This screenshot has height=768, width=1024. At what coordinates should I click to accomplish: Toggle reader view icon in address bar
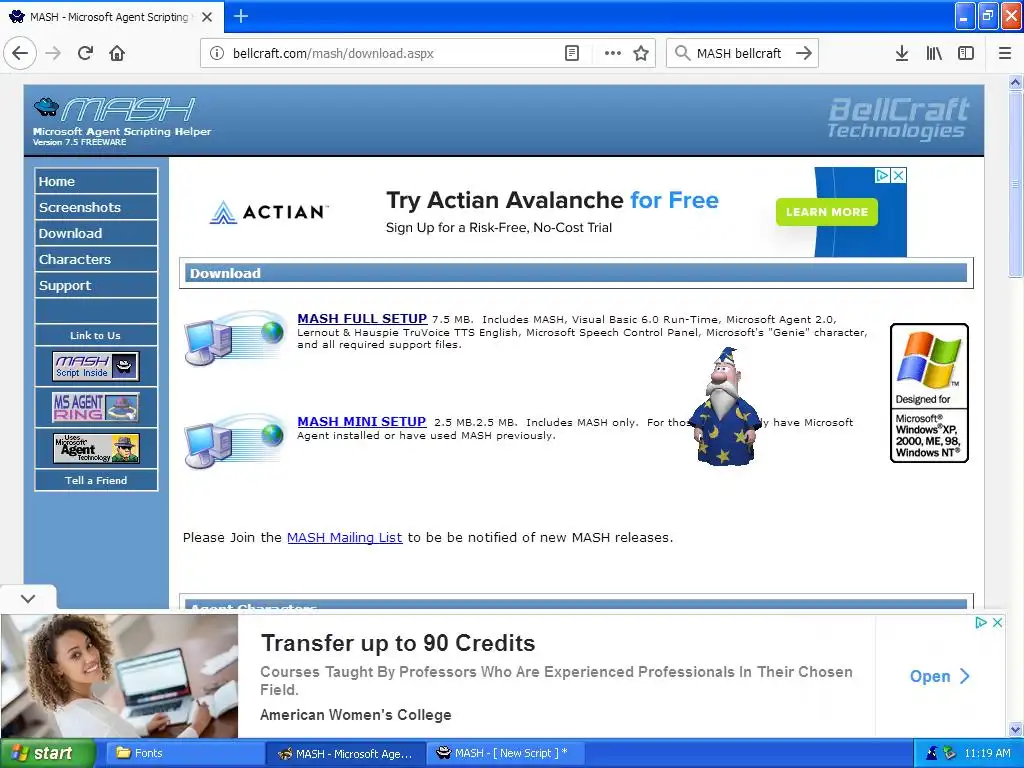pyautogui.click(x=572, y=53)
